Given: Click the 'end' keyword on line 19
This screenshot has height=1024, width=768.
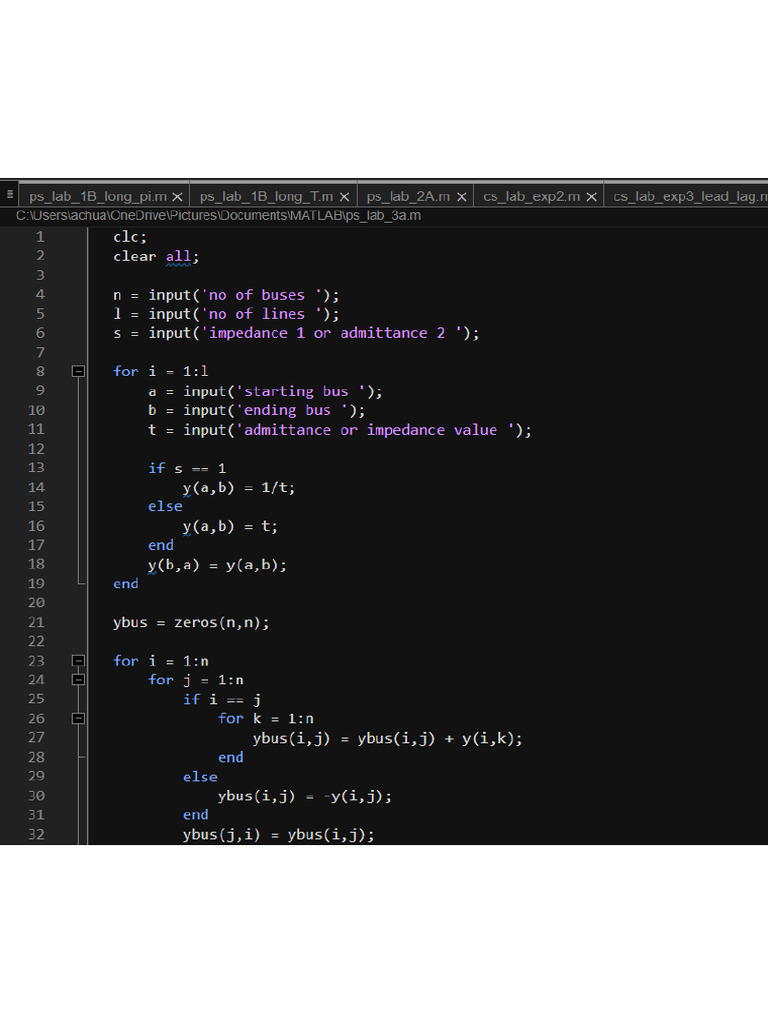Looking at the screenshot, I should (125, 584).
